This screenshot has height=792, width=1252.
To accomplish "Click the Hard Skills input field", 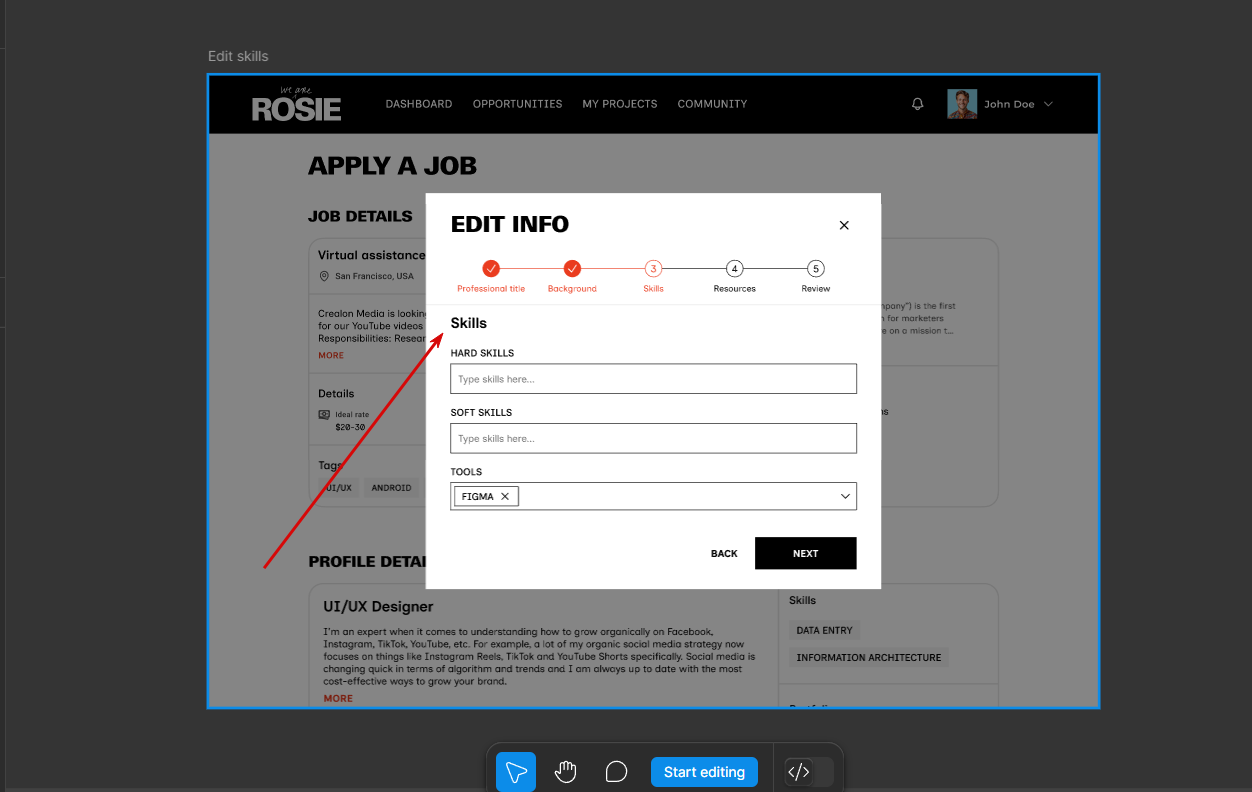I will click(x=653, y=379).
